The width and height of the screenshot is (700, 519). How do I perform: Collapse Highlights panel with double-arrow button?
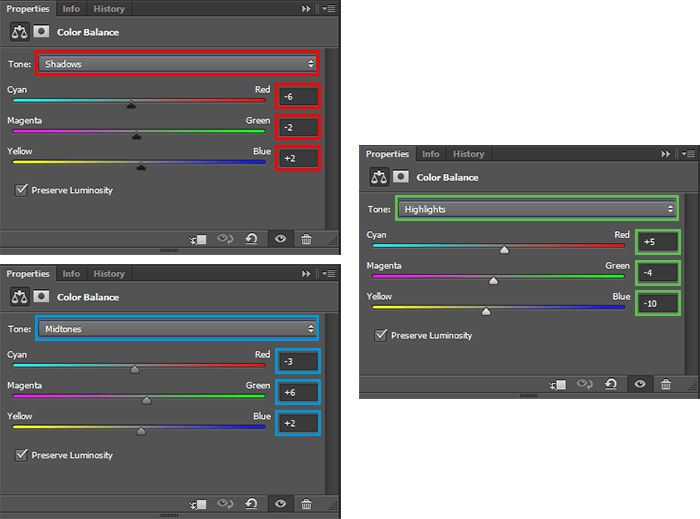(x=666, y=154)
